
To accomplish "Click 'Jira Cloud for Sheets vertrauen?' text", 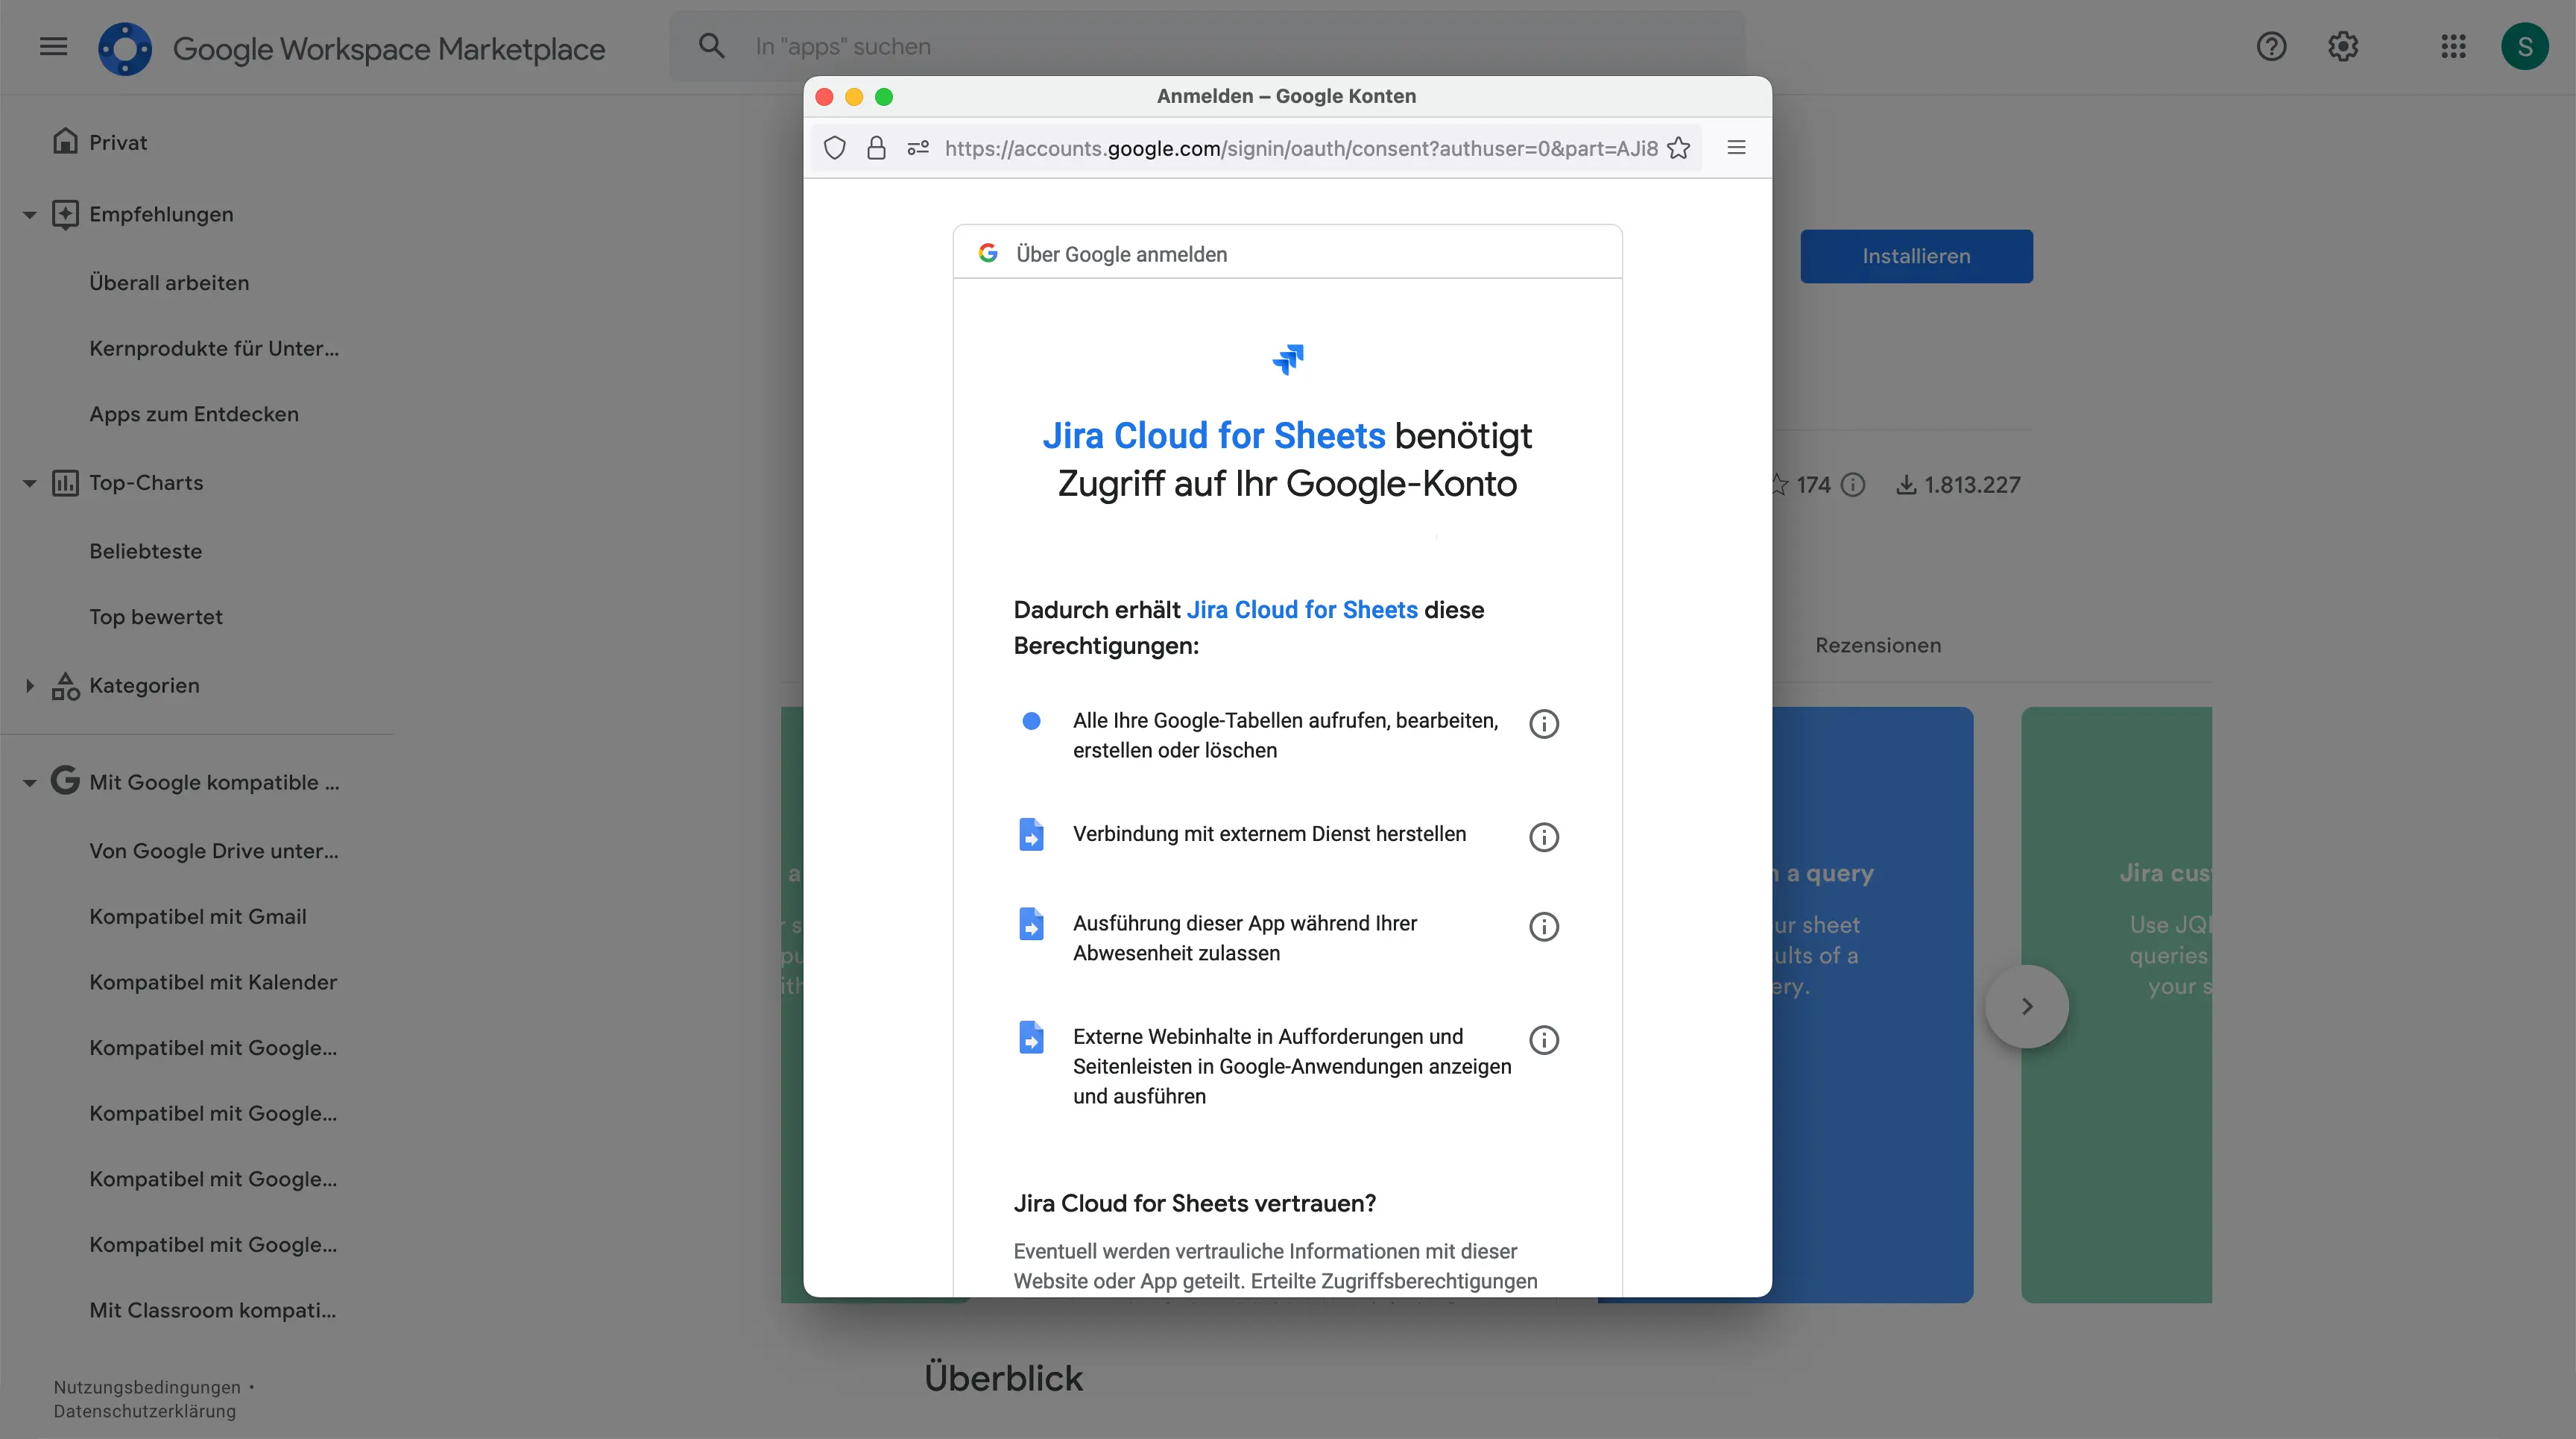I will tap(1195, 1203).
